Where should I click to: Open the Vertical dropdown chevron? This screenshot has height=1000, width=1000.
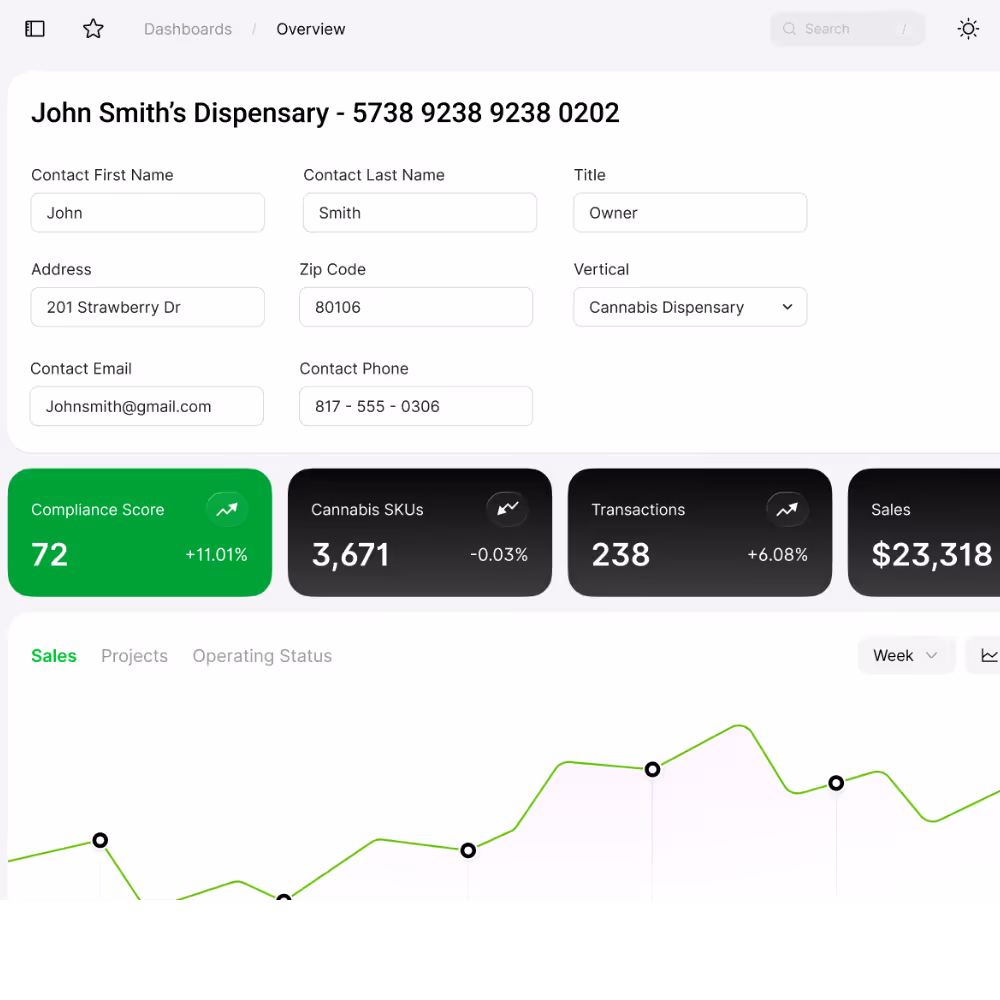[788, 307]
